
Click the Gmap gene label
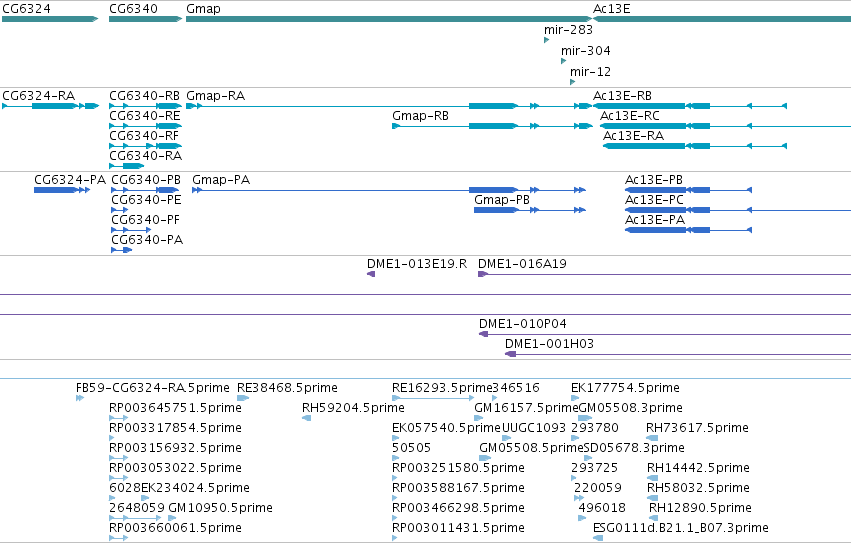pyautogui.click(x=204, y=9)
